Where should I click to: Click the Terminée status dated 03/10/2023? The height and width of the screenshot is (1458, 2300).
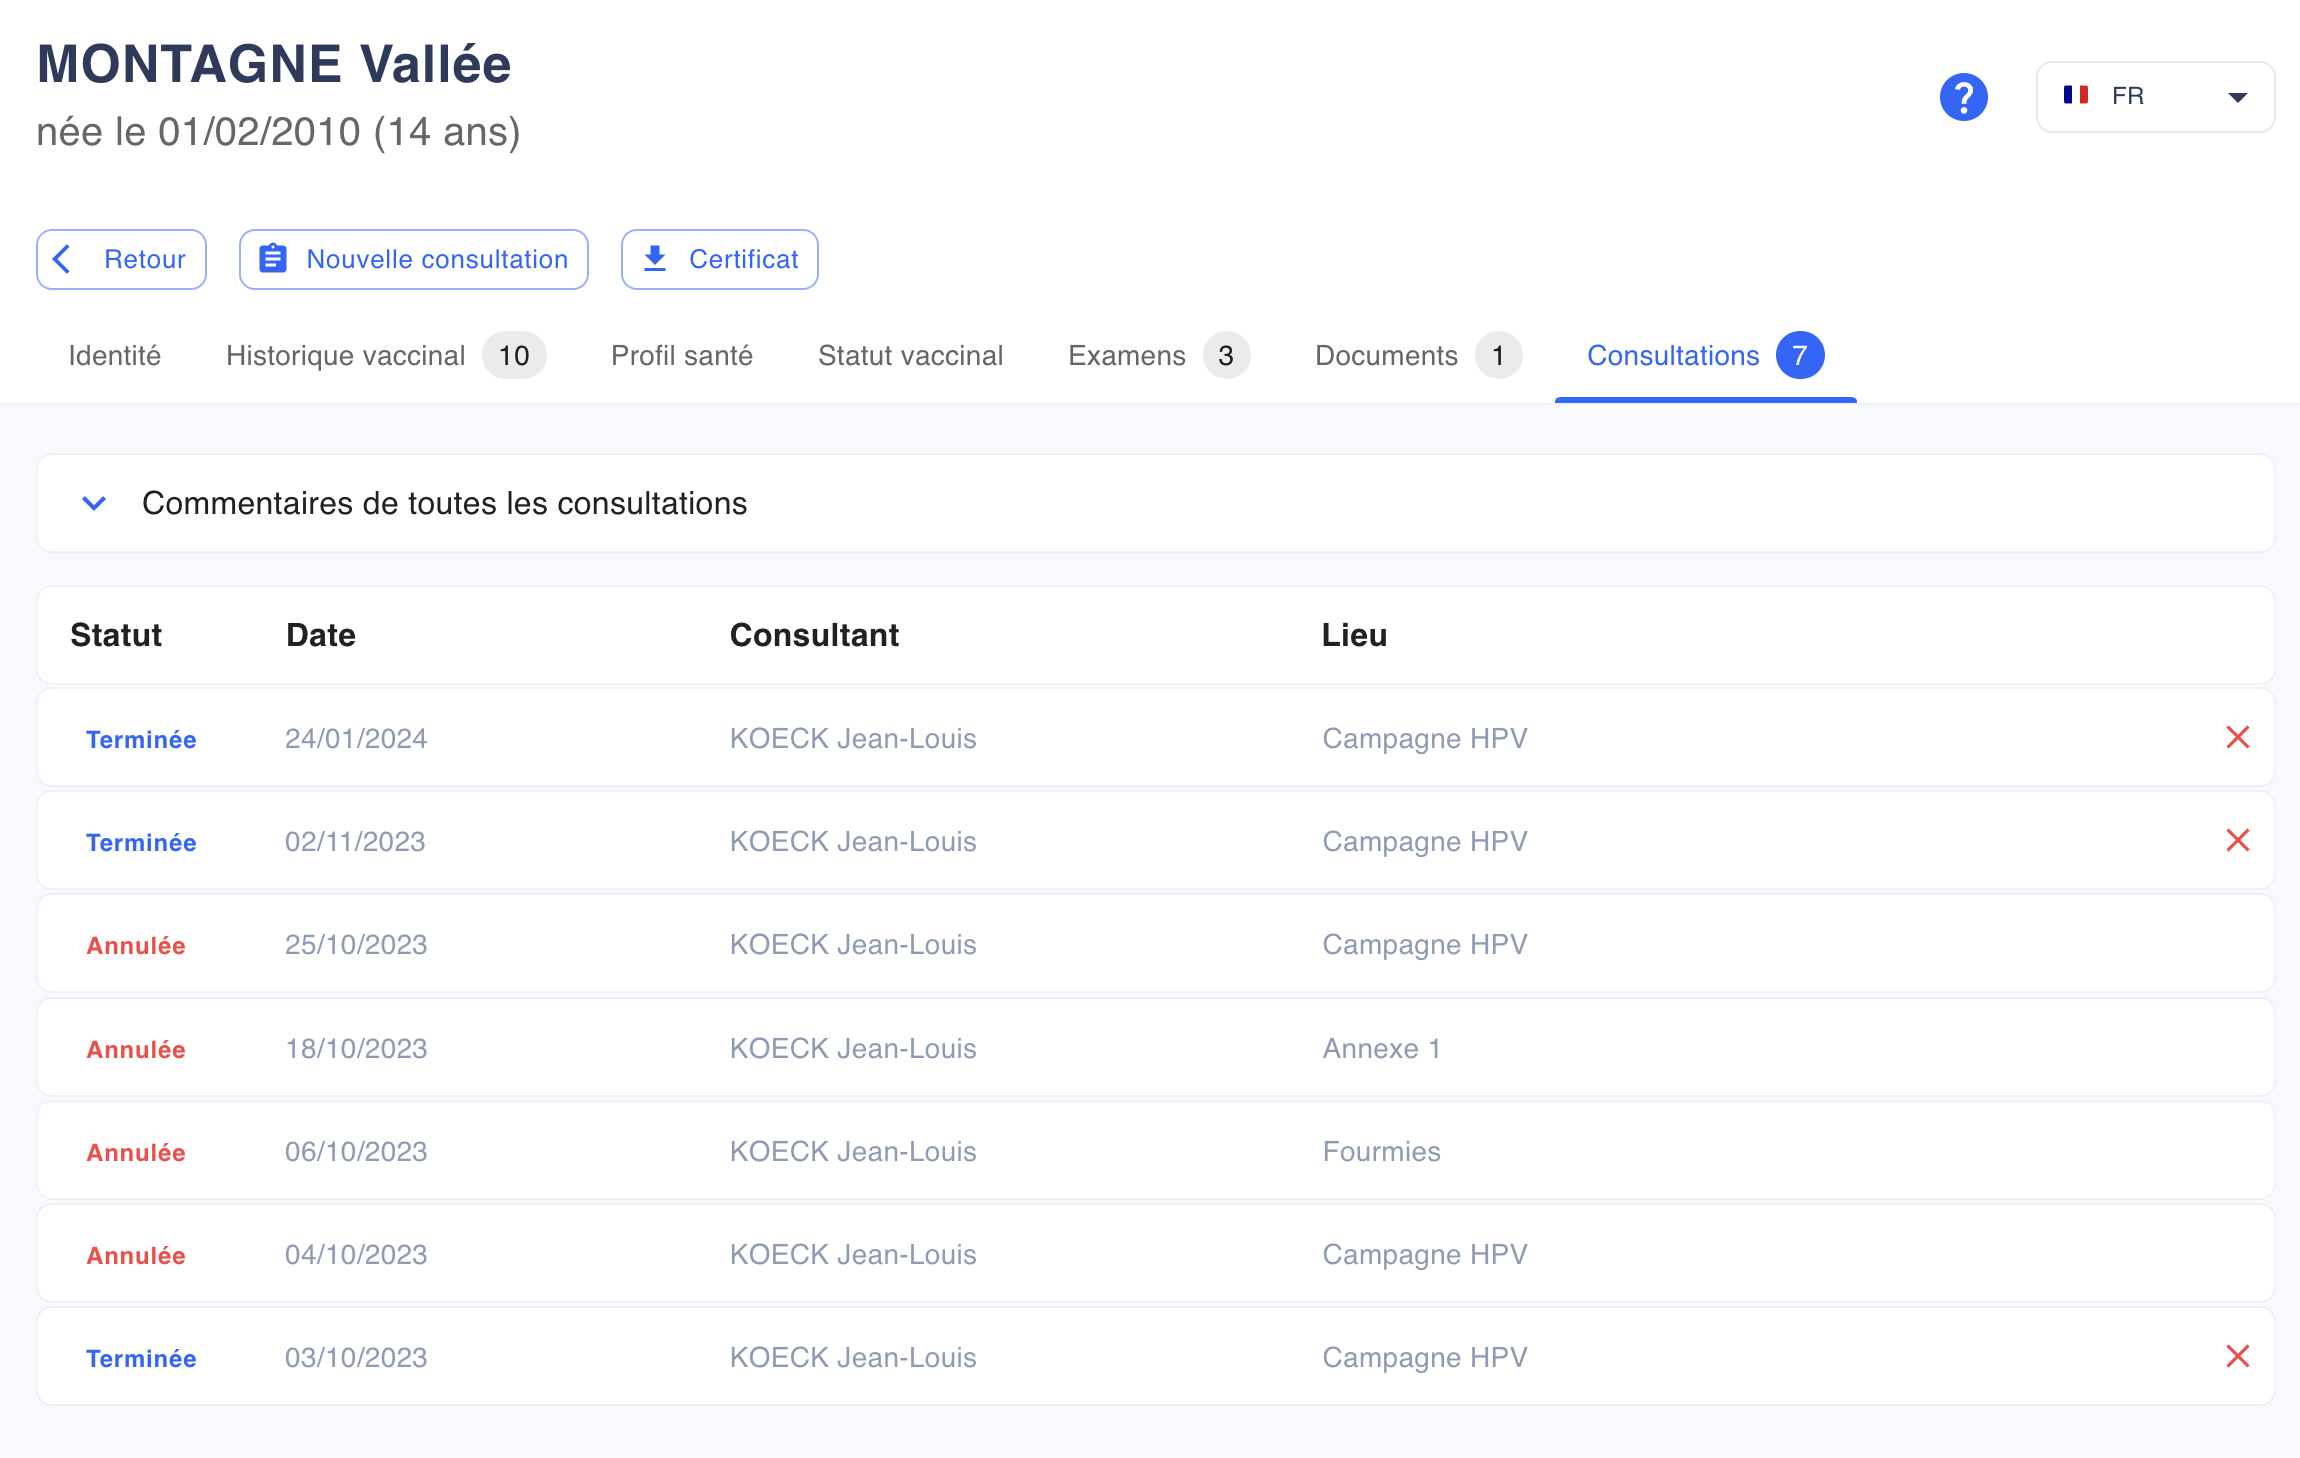coord(141,1358)
